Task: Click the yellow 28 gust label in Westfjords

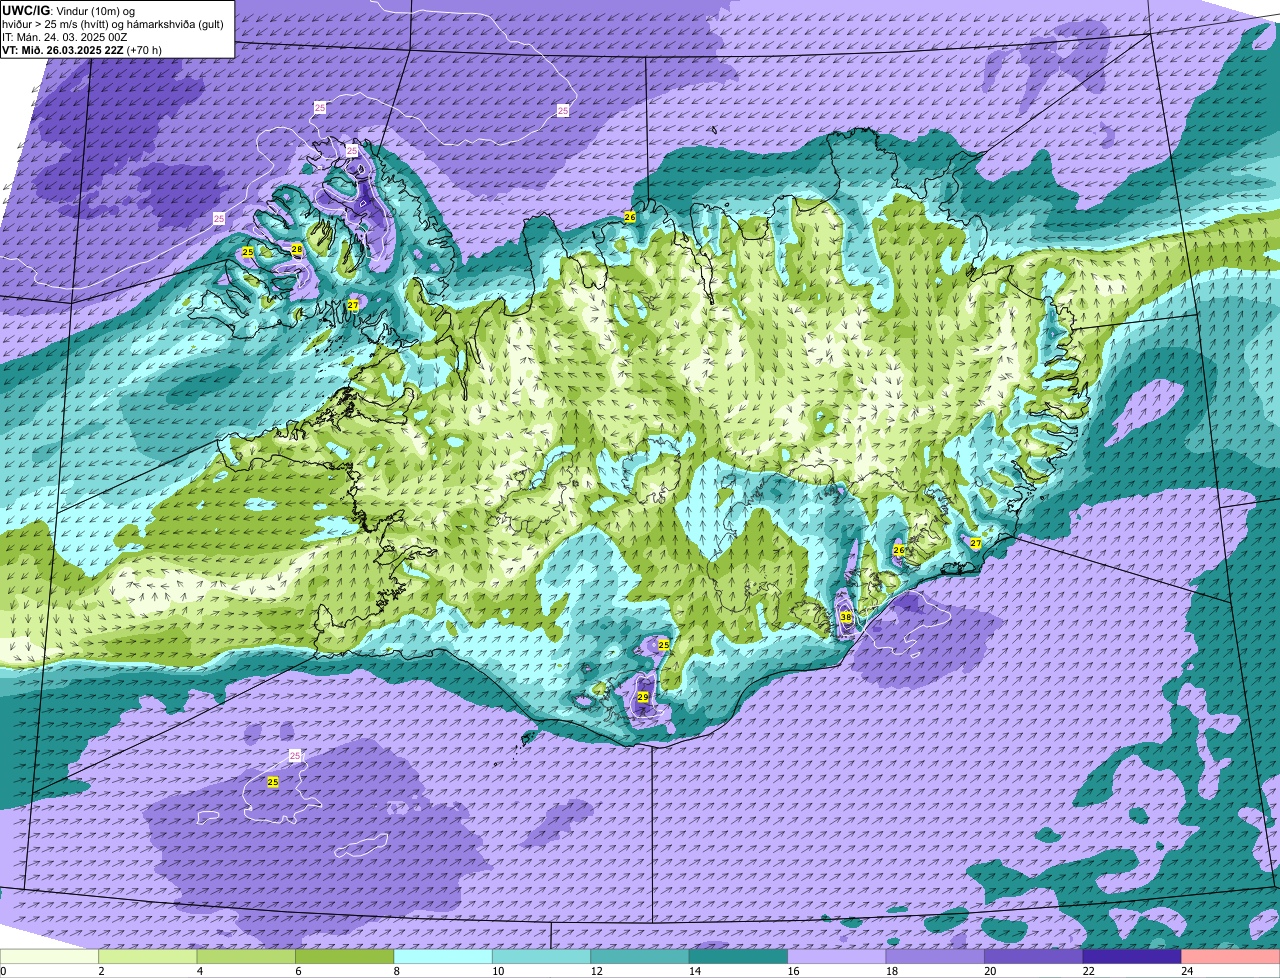Action: click(297, 249)
